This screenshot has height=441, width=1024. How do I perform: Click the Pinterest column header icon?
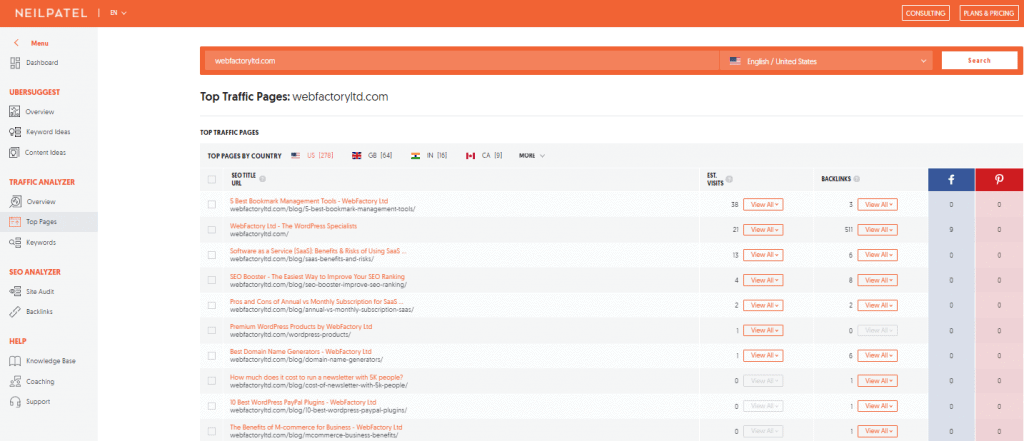tap(999, 180)
